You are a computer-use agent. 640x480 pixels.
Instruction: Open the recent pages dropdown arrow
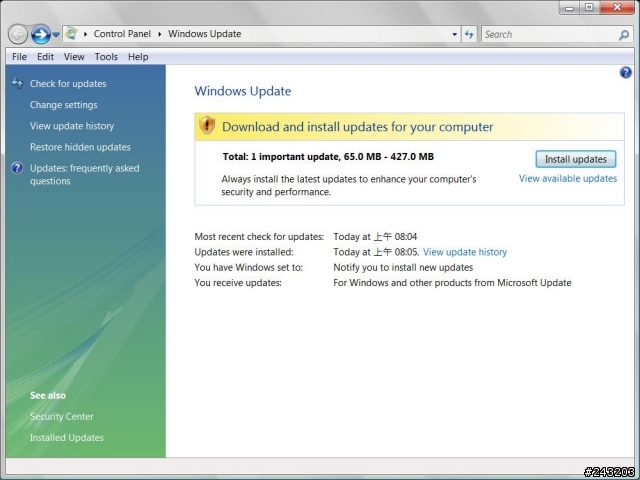point(56,35)
